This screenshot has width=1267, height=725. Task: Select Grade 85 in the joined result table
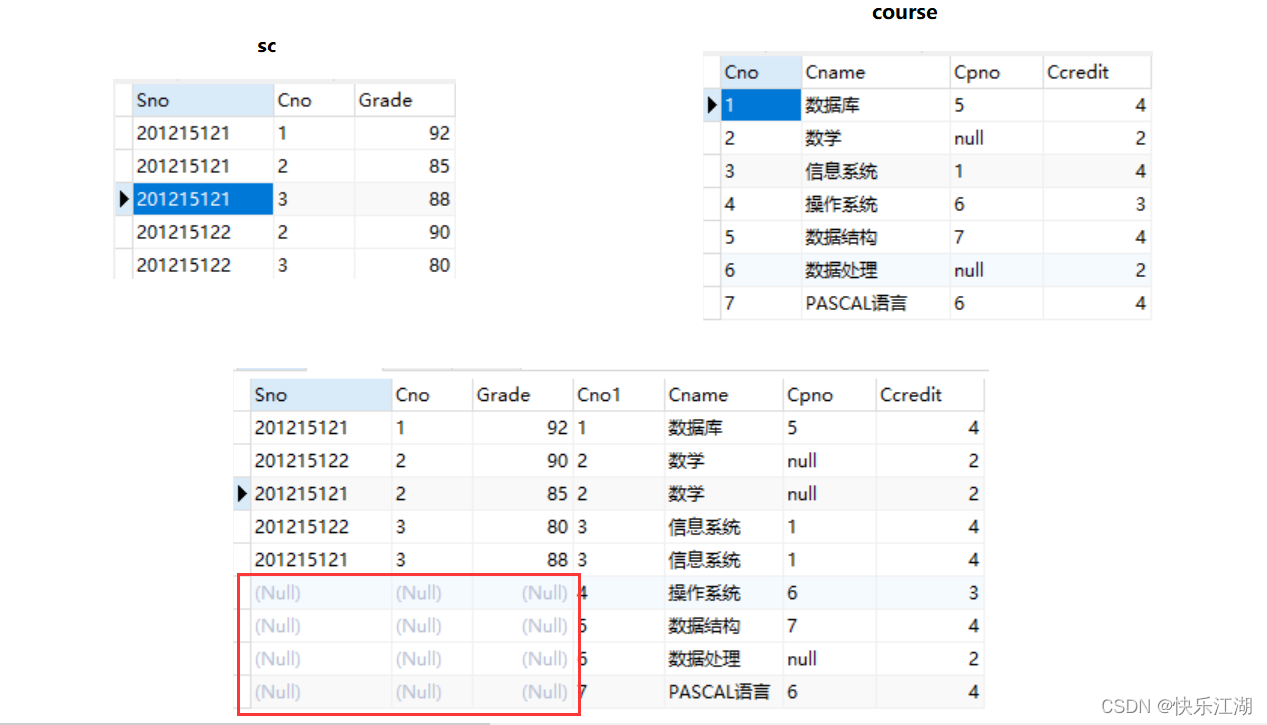point(523,494)
